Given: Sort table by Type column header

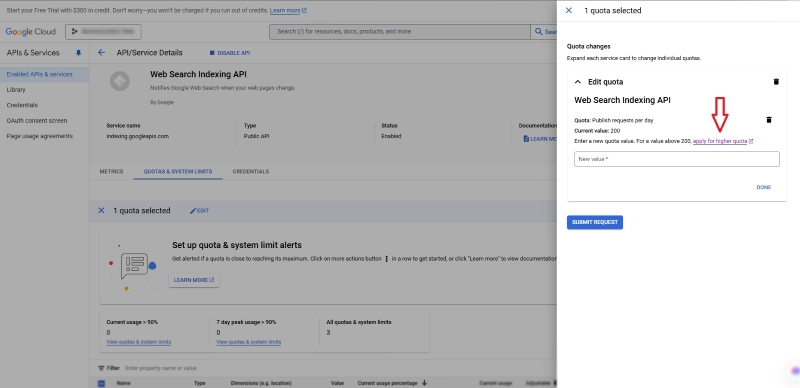Looking at the screenshot, I should click(199, 383).
